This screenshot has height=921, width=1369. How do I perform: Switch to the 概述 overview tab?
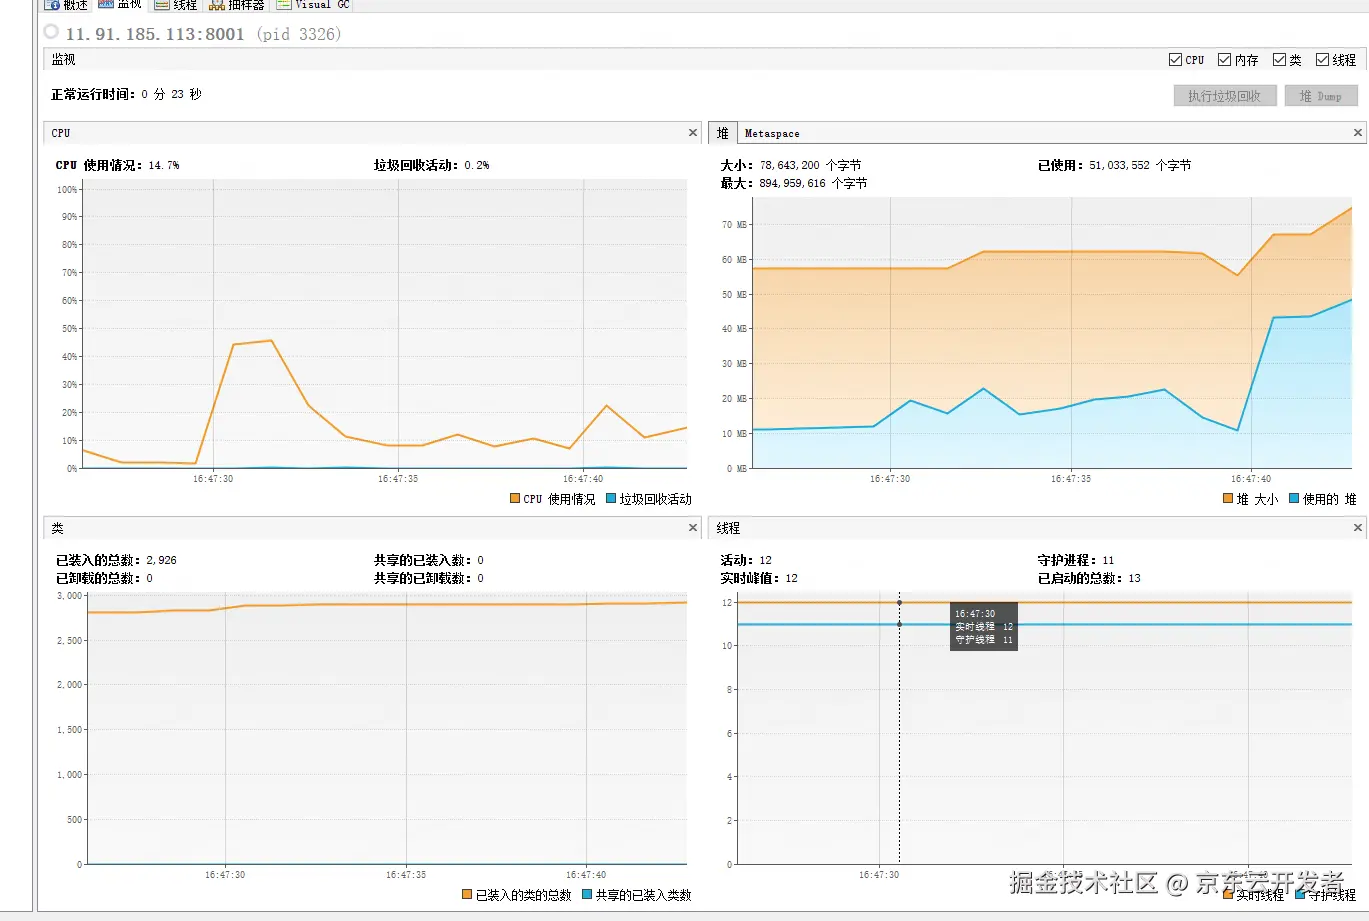[x=66, y=5]
